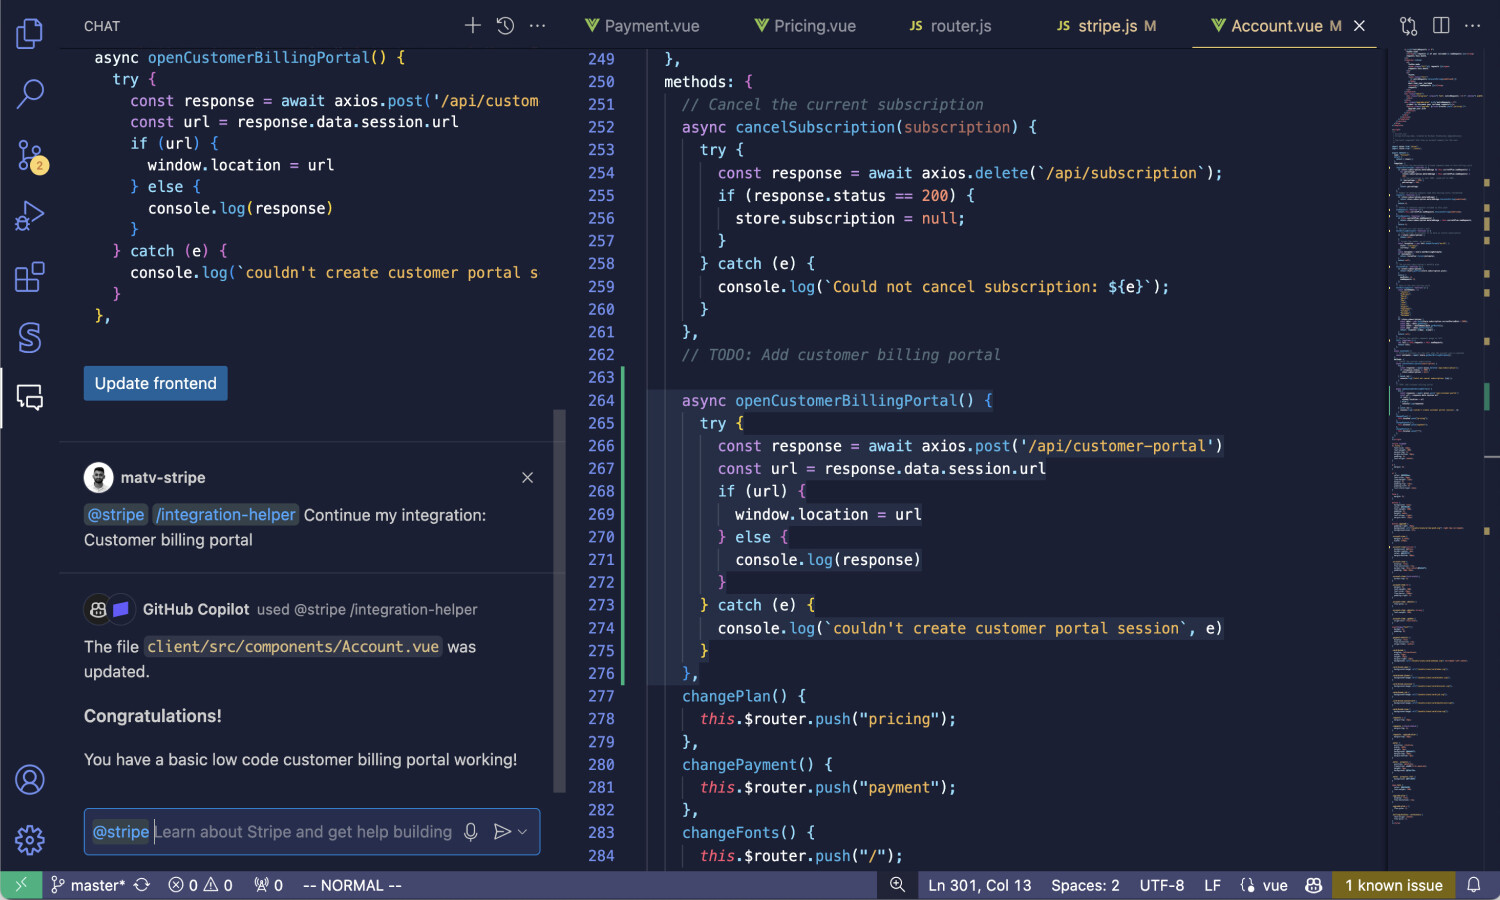This screenshot has height=900, width=1500.
Task: Start a new chat with plus icon
Action: click(x=473, y=26)
